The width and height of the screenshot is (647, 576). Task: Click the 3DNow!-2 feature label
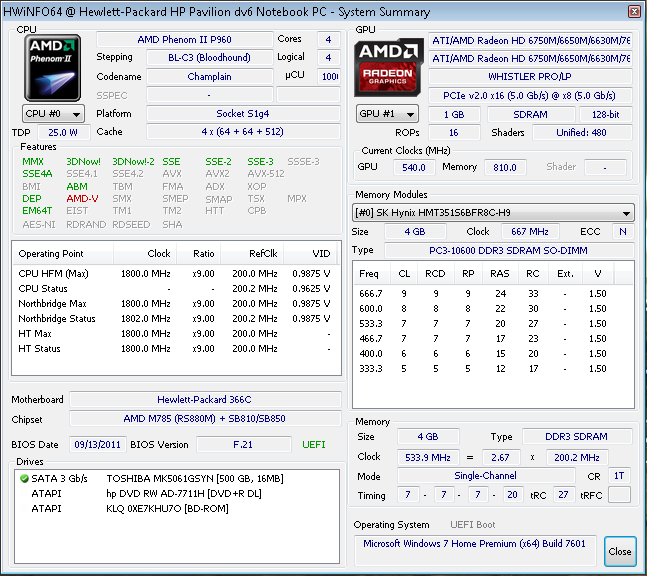(x=133, y=162)
